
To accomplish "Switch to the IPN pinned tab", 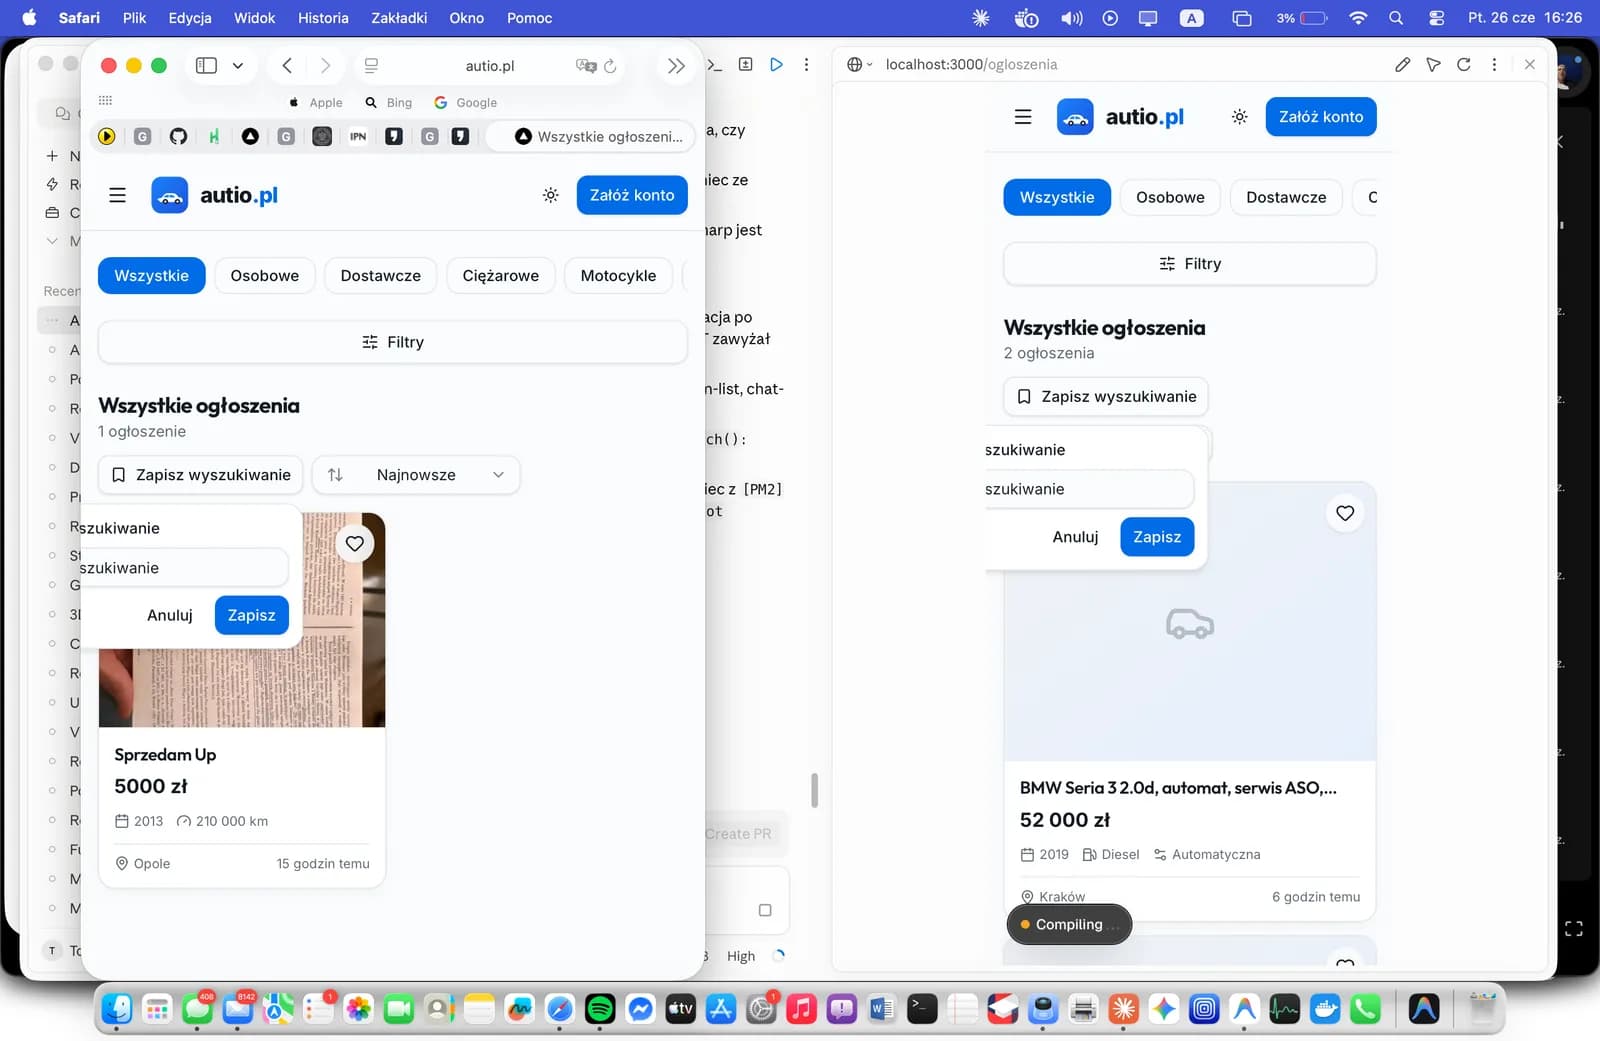I will [358, 136].
